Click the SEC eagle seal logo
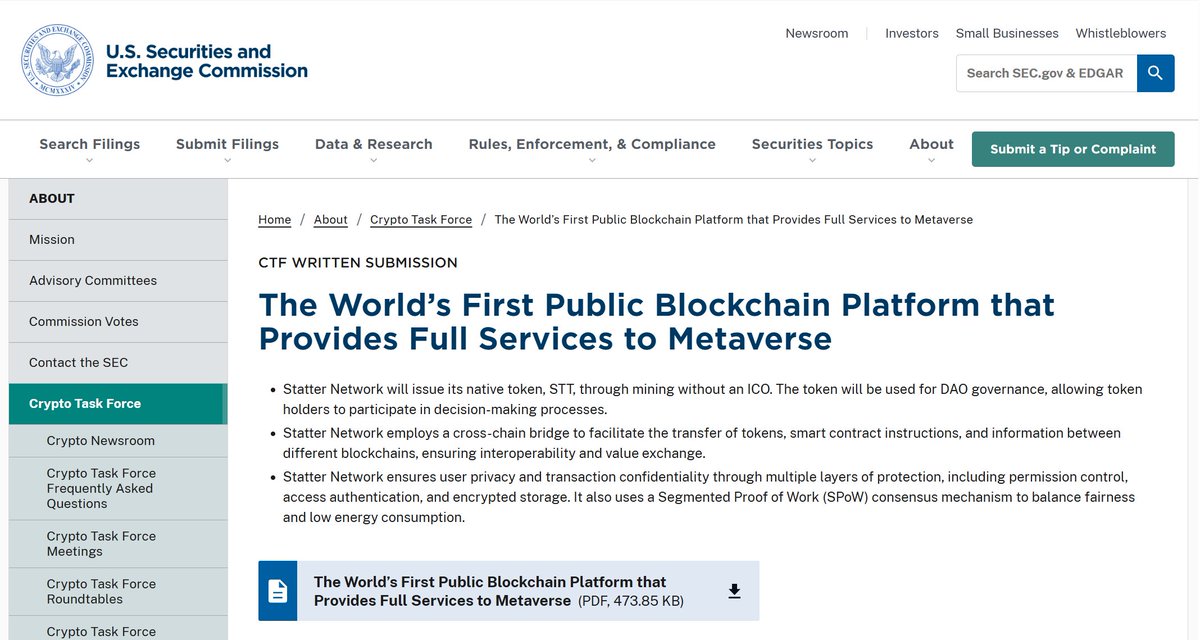 pyautogui.click(x=57, y=60)
